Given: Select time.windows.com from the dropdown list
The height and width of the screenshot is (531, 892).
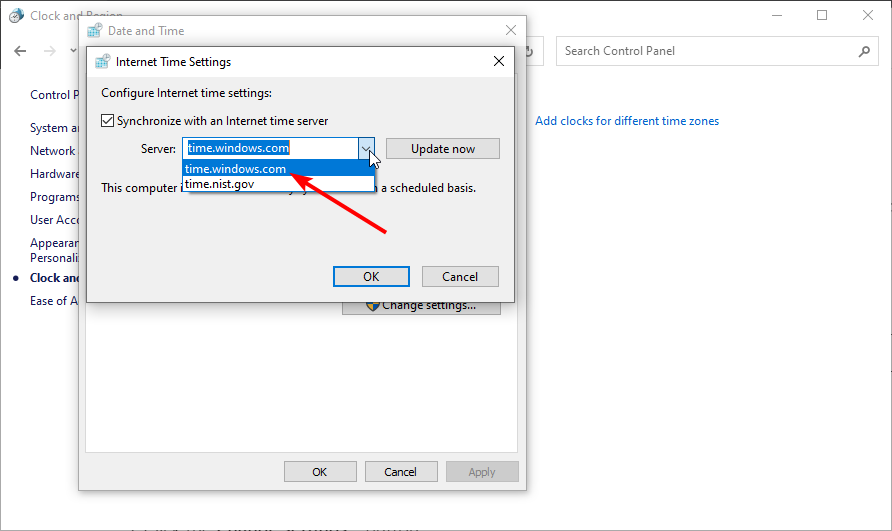Looking at the screenshot, I should coord(278,168).
